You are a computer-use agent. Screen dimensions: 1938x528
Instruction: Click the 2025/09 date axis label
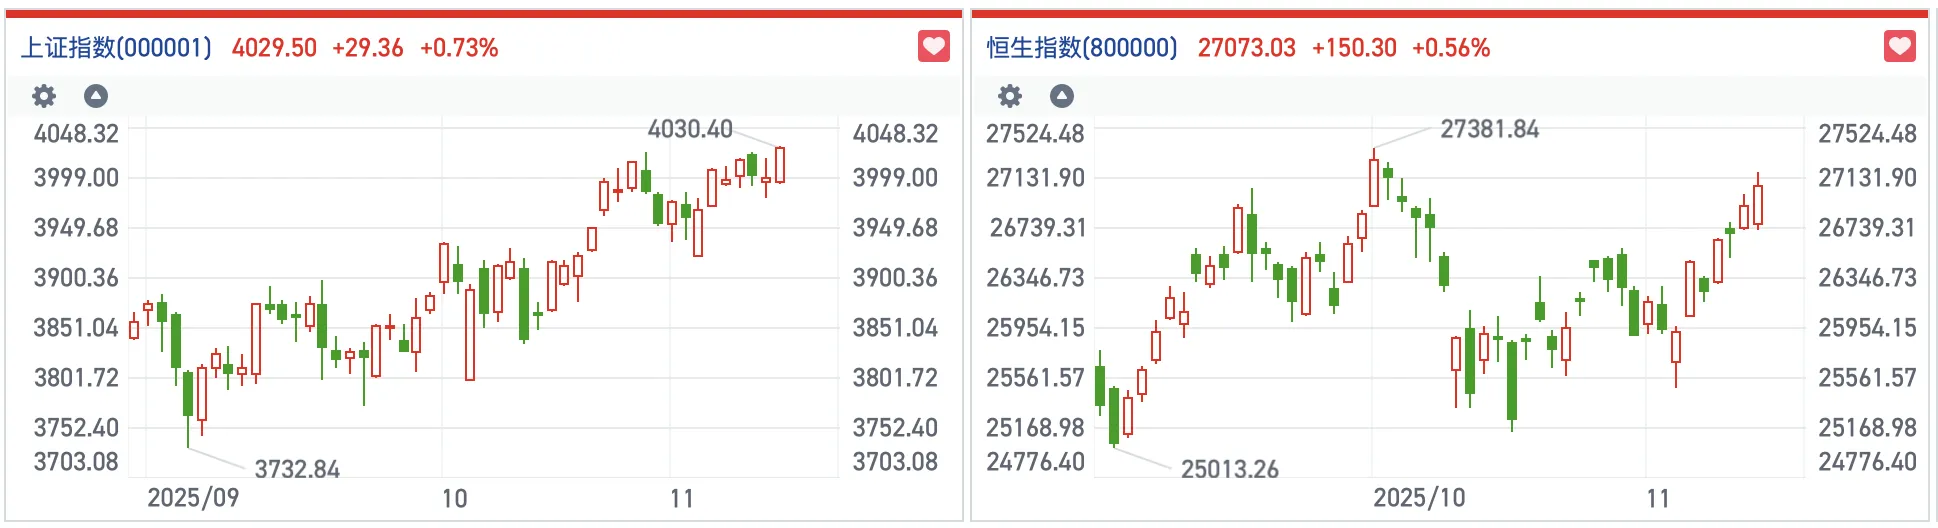(193, 498)
